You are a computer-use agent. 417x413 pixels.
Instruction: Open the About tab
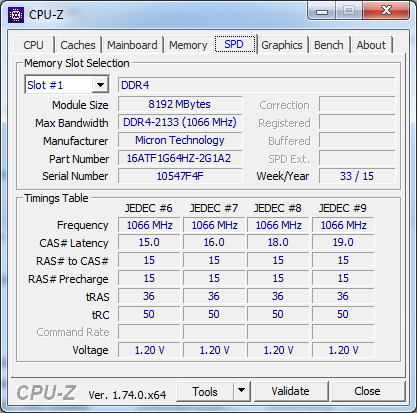[371, 45]
